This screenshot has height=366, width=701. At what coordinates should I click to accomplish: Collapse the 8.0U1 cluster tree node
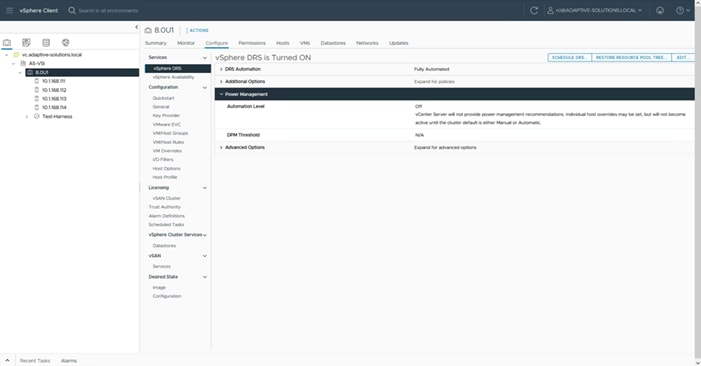click(20, 72)
